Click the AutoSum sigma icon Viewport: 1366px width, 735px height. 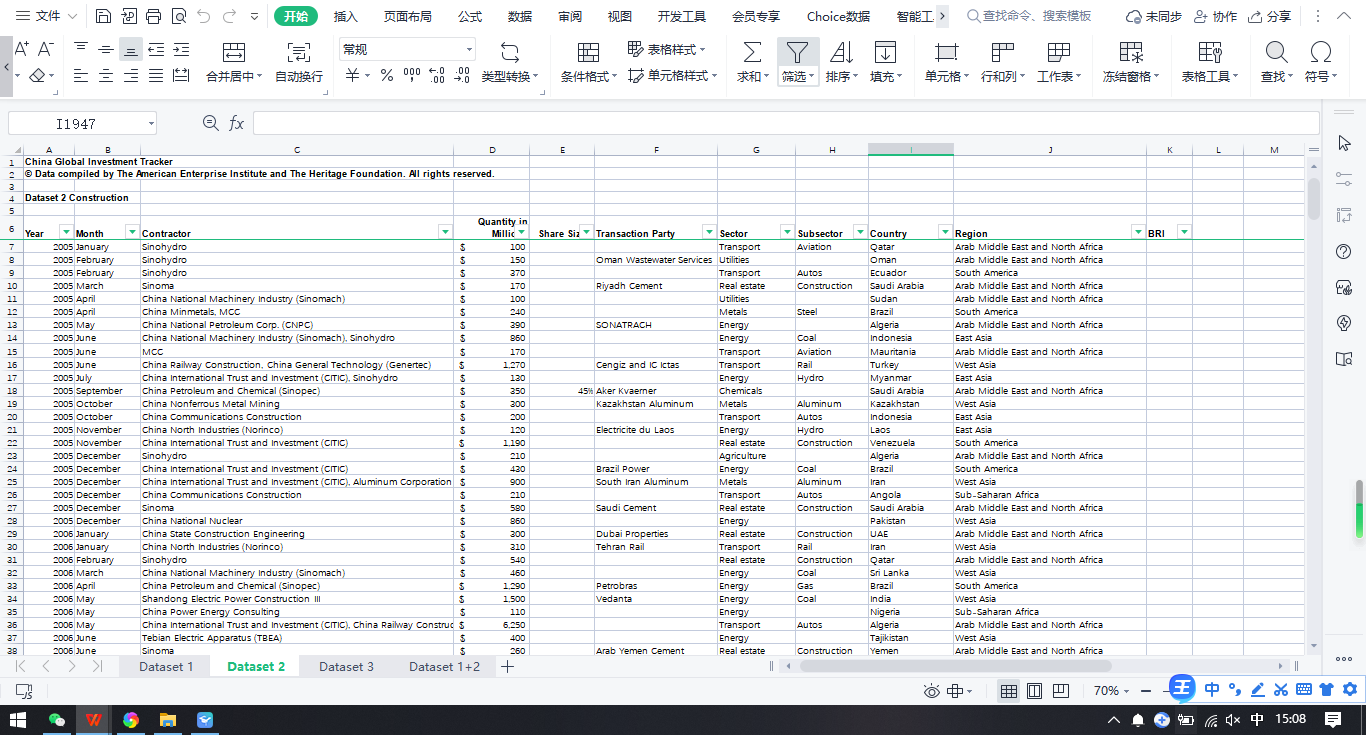pos(752,53)
